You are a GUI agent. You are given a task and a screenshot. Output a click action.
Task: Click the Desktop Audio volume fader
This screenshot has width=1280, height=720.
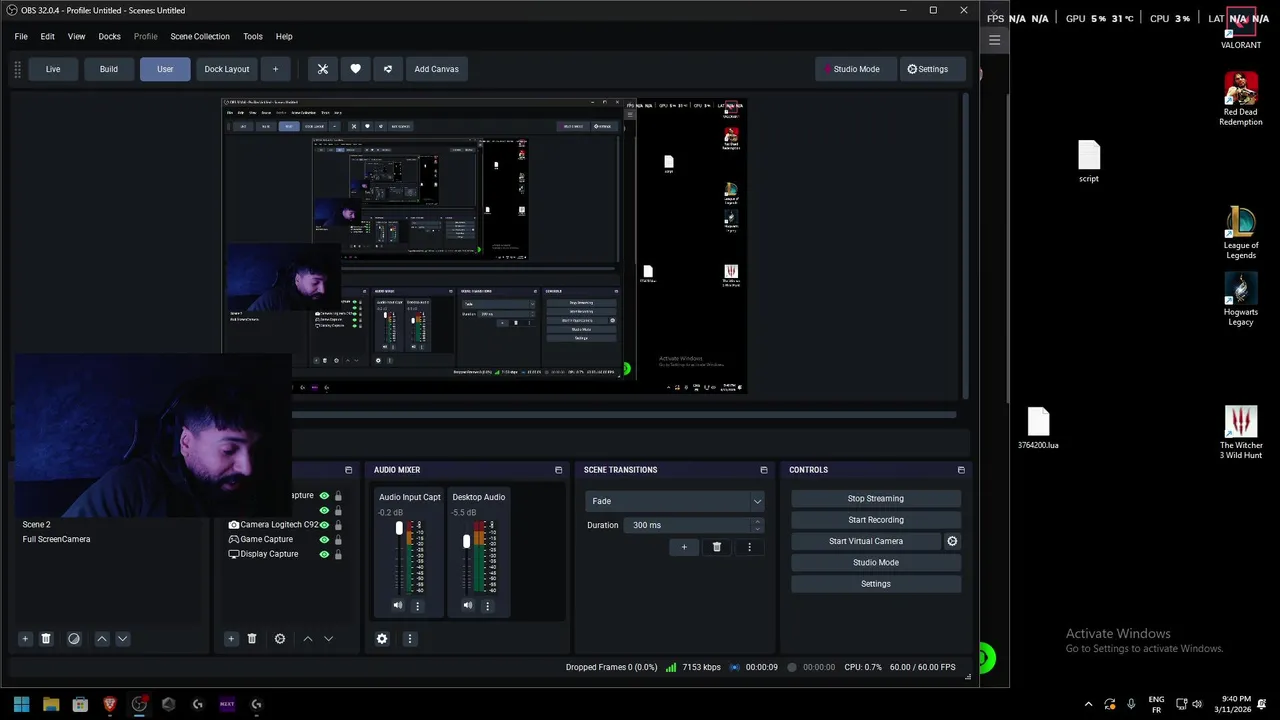(x=466, y=541)
